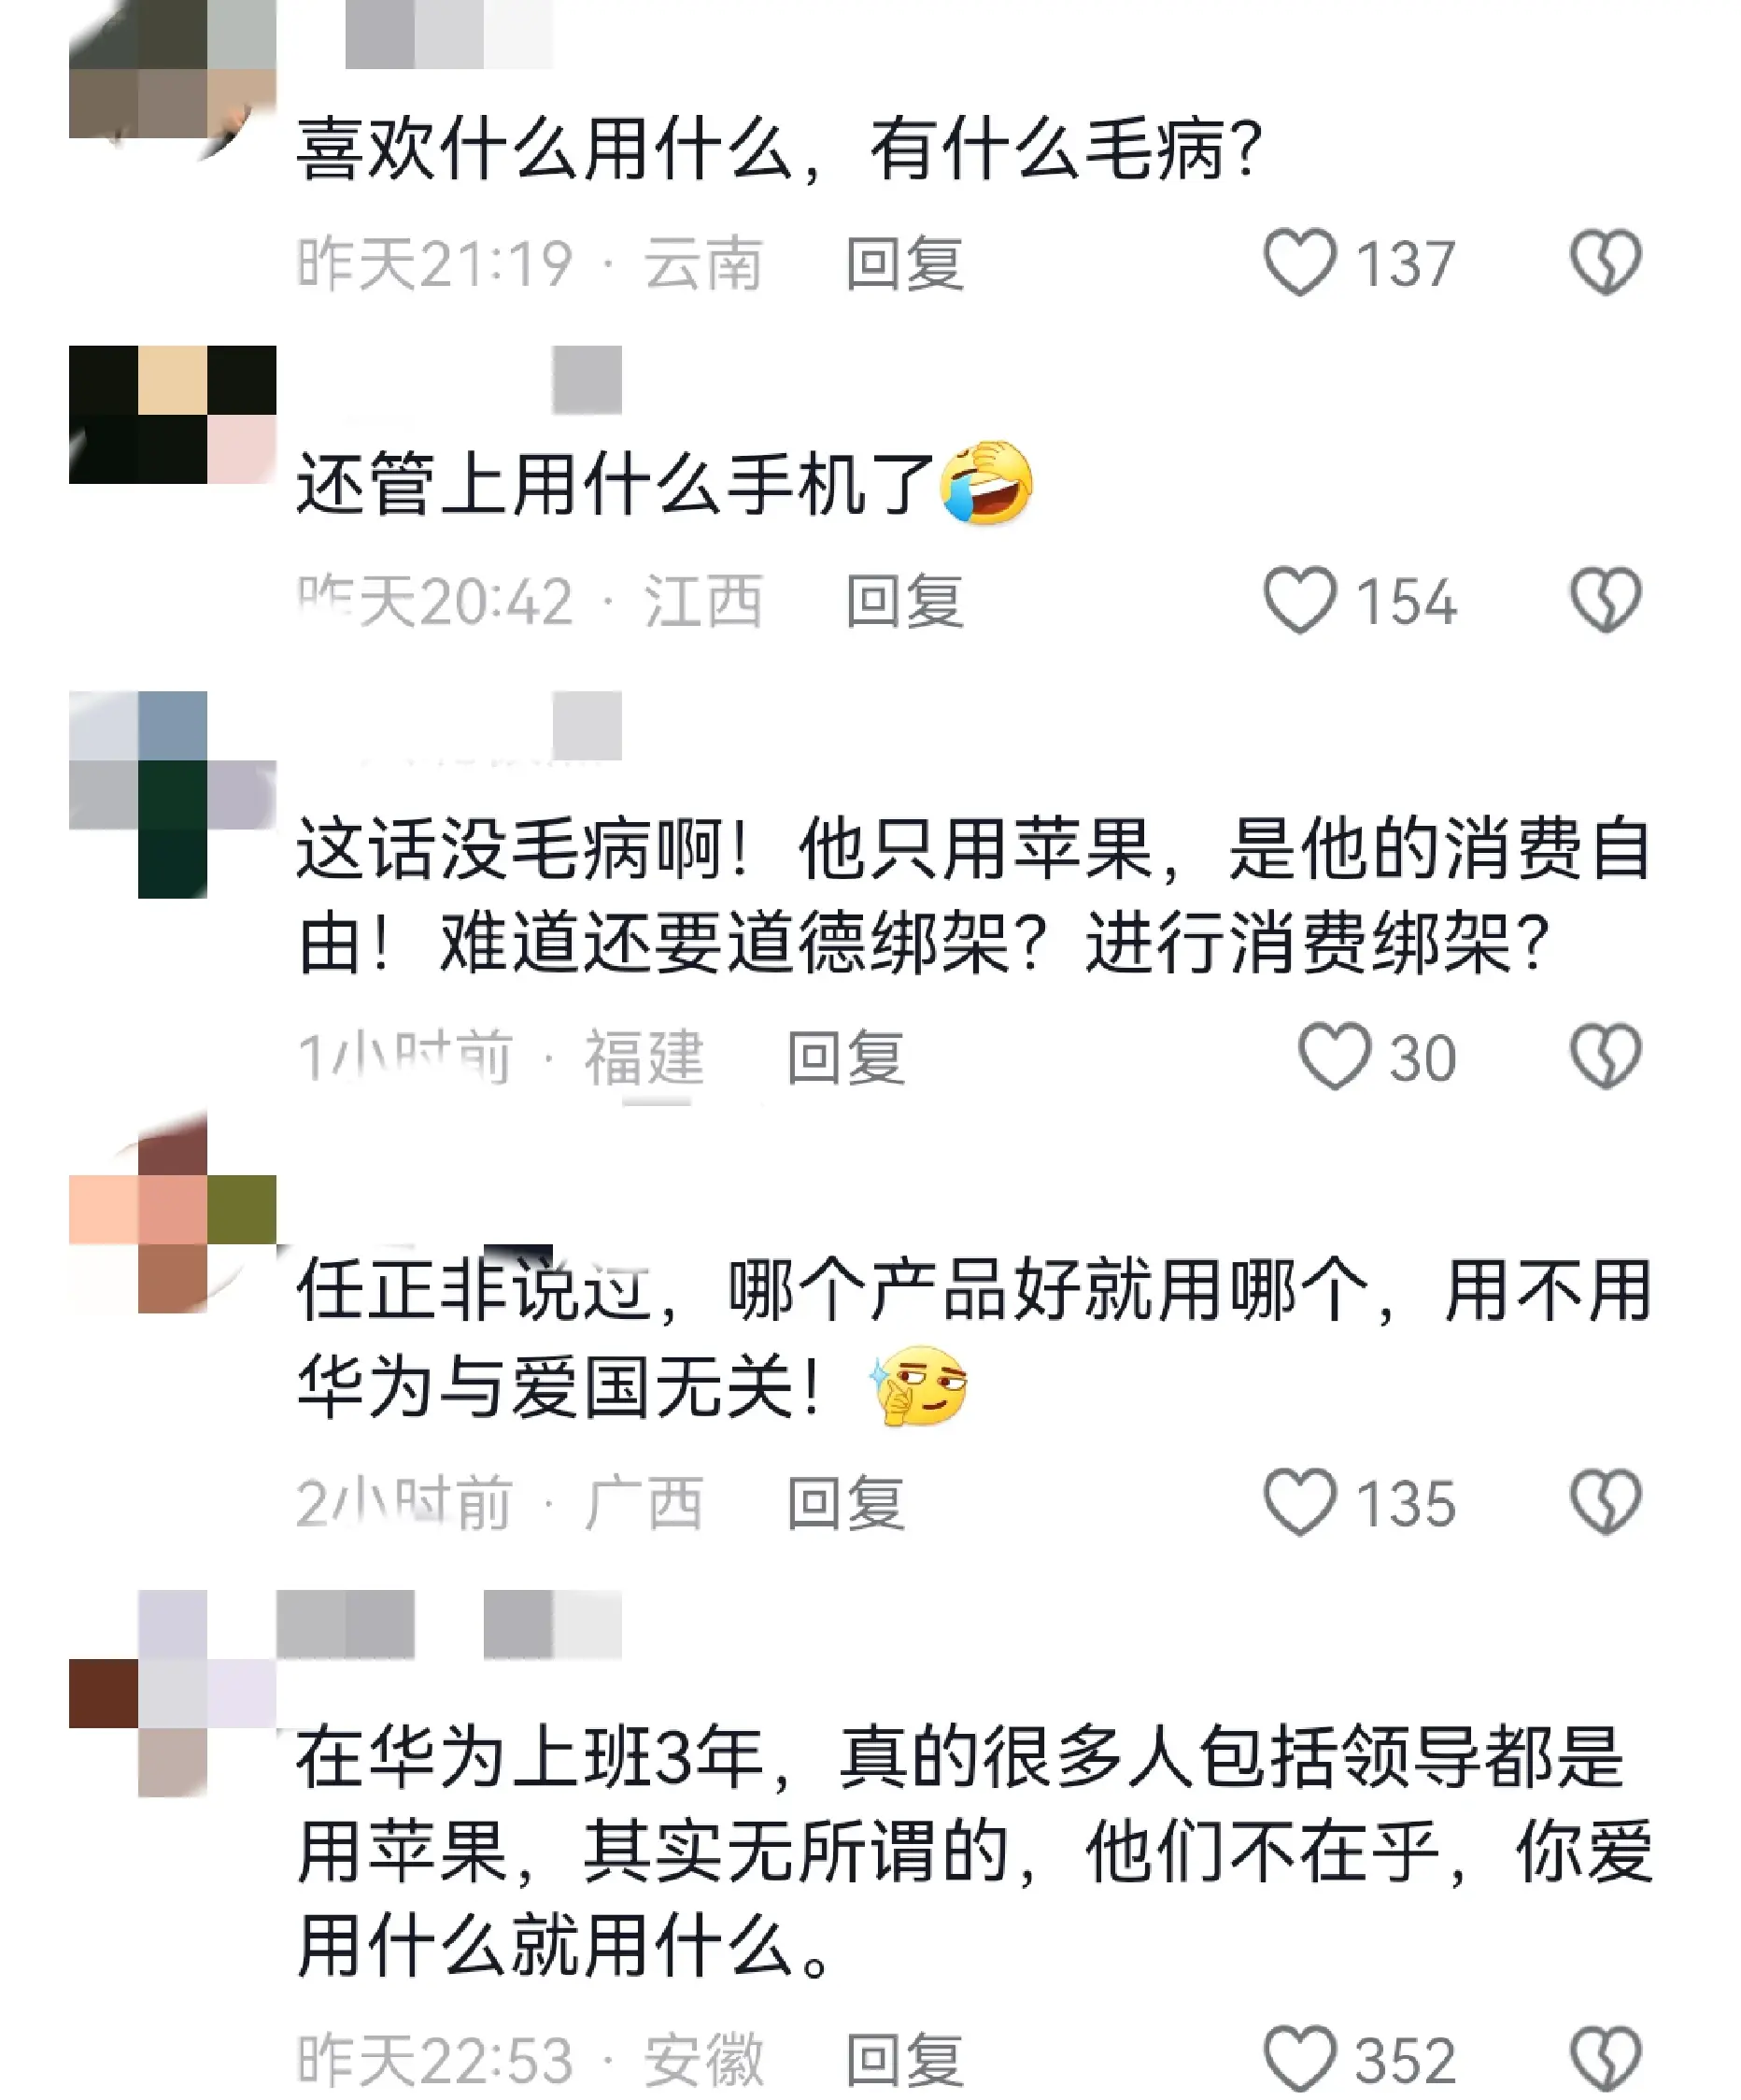Reply to the 昨天20:42 Jiangxi comment
The height and width of the screenshot is (2100, 1741).
click(905, 601)
